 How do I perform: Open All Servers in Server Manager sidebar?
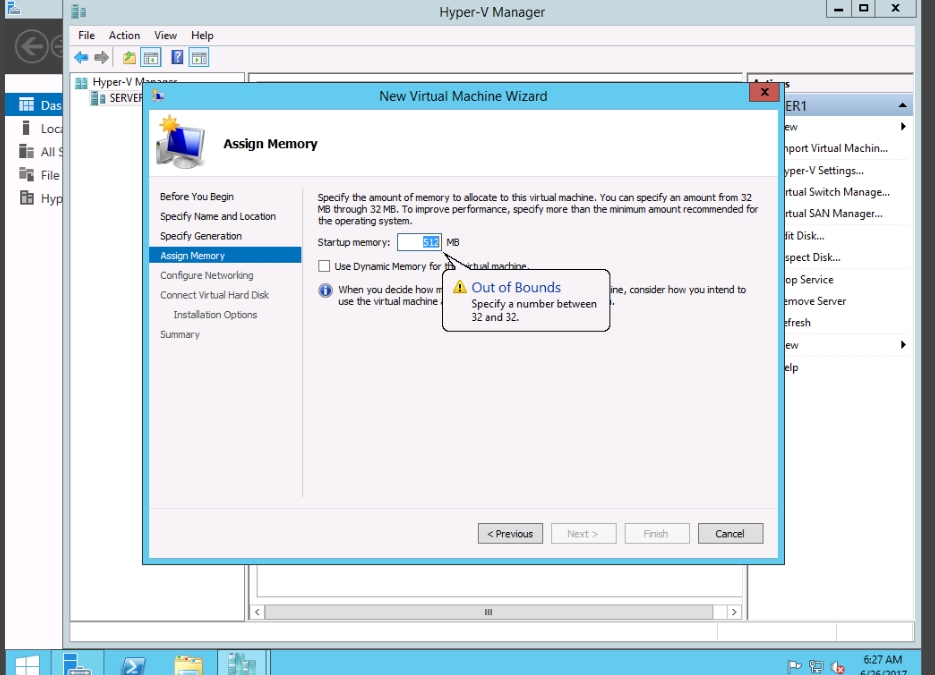[x=39, y=151]
